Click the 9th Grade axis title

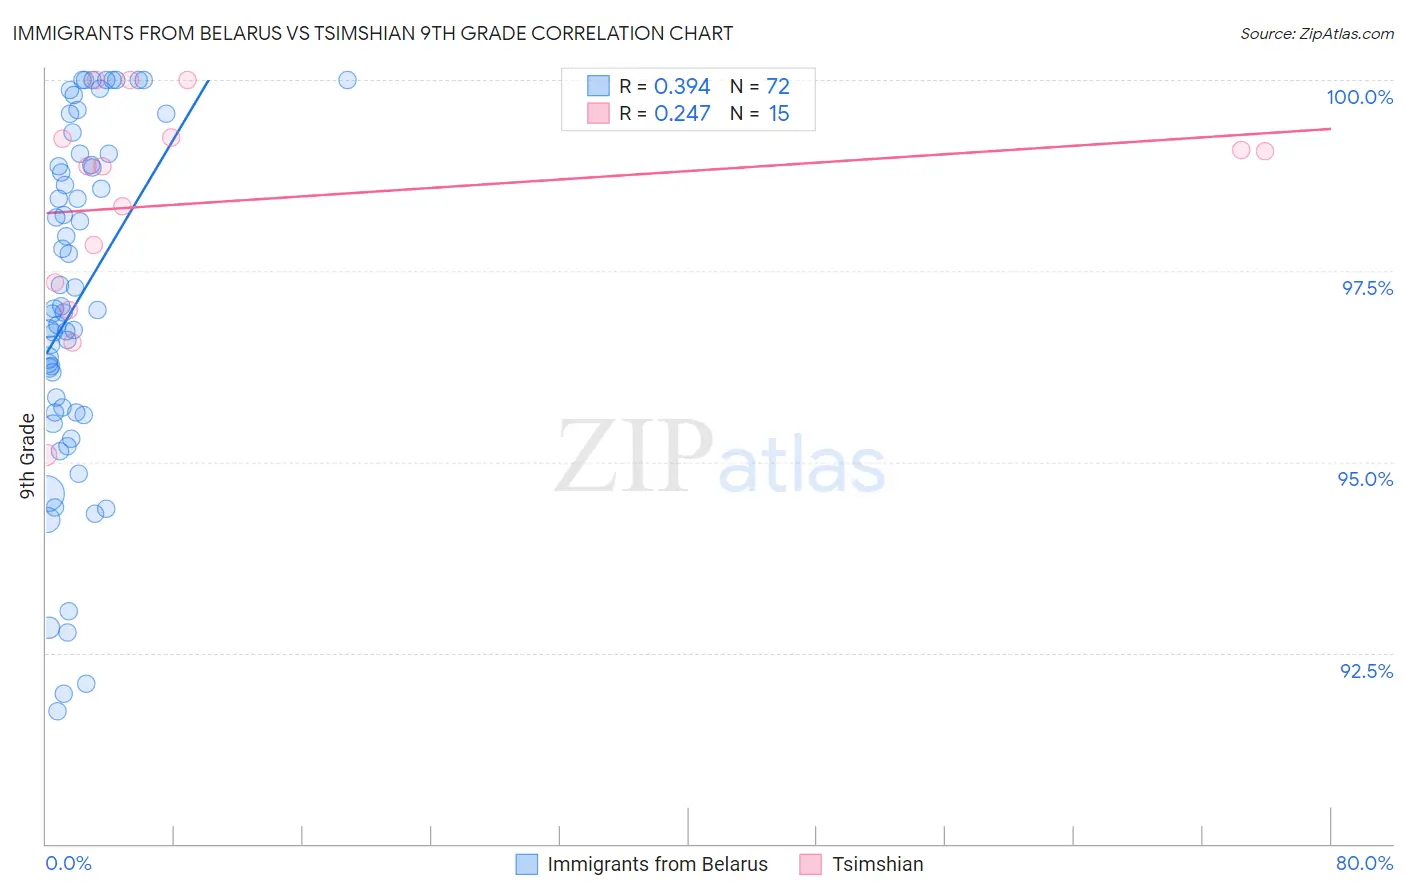(28, 456)
